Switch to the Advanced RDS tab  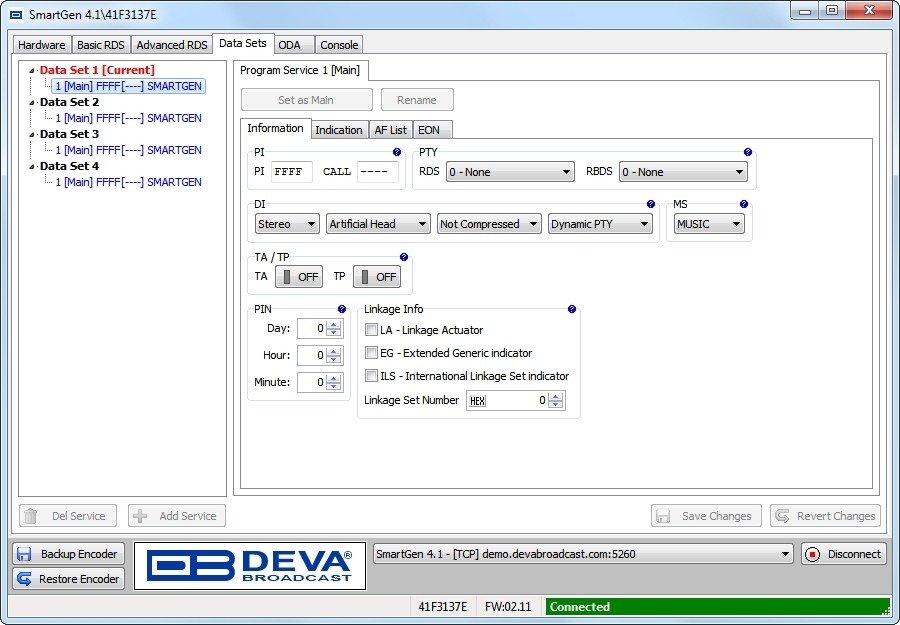click(x=172, y=45)
